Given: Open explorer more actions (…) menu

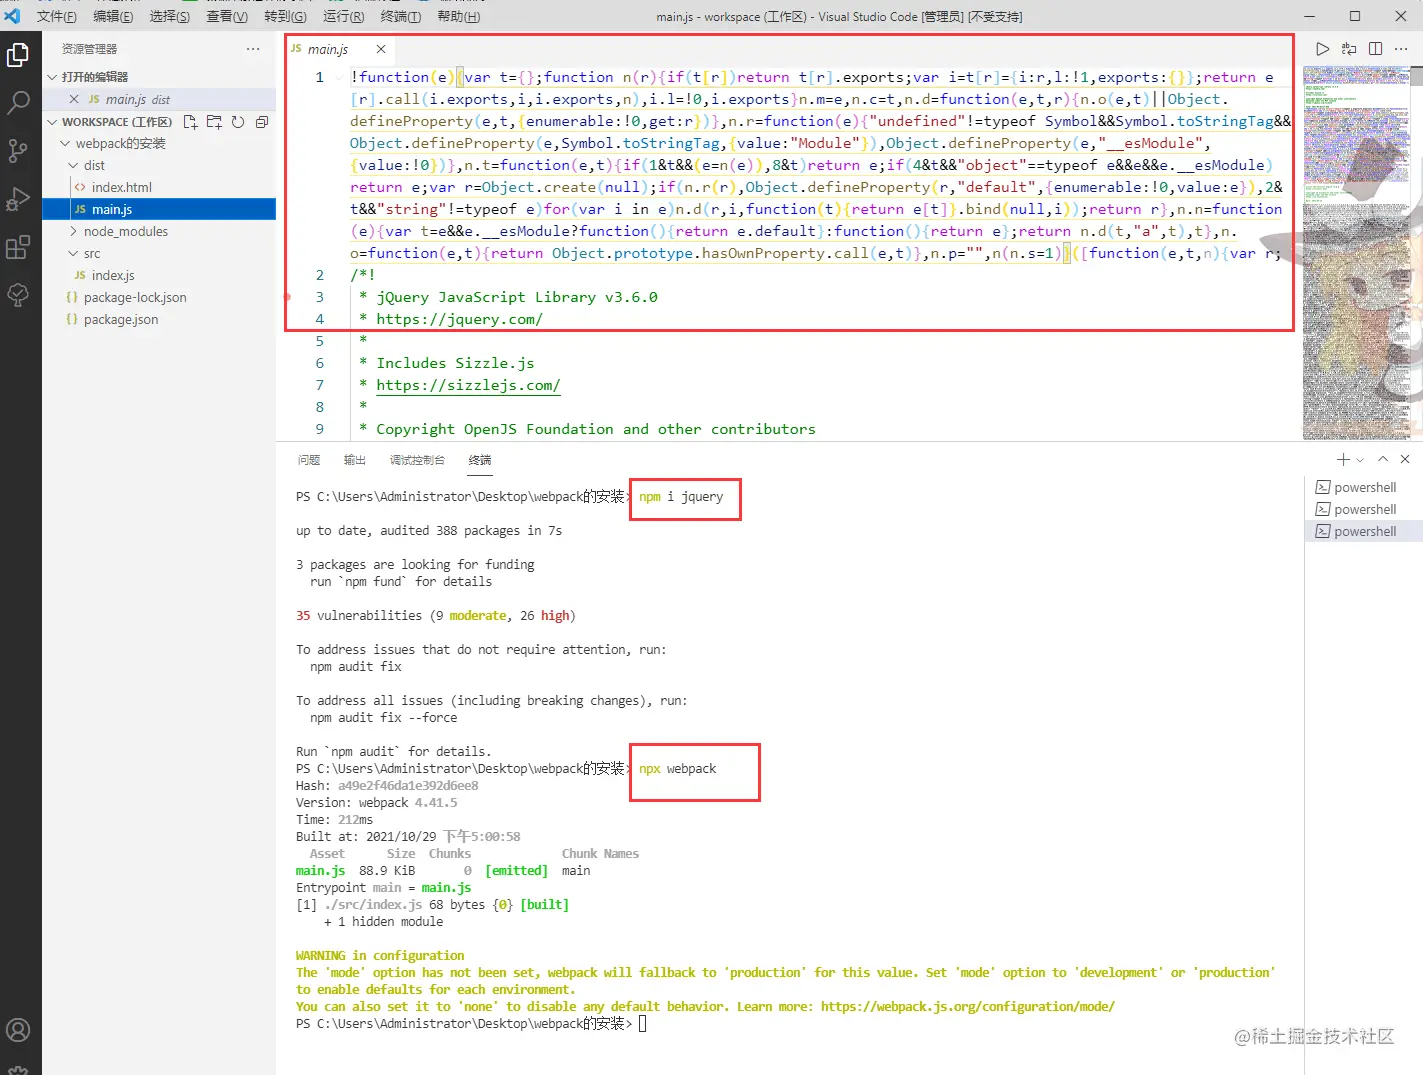Looking at the screenshot, I should pyautogui.click(x=253, y=49).
